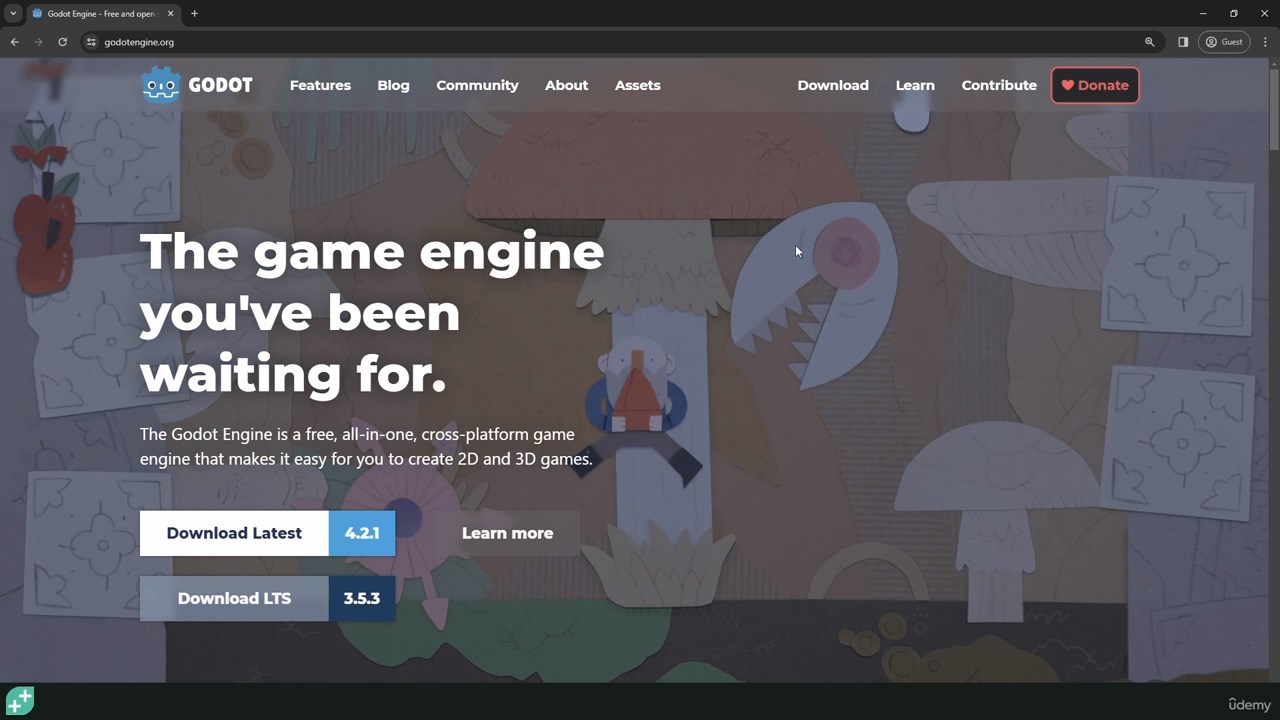The width and height of the screenshot is (1280, 720).
Task: Open the Guest profile button
Action: (1225, 42)
